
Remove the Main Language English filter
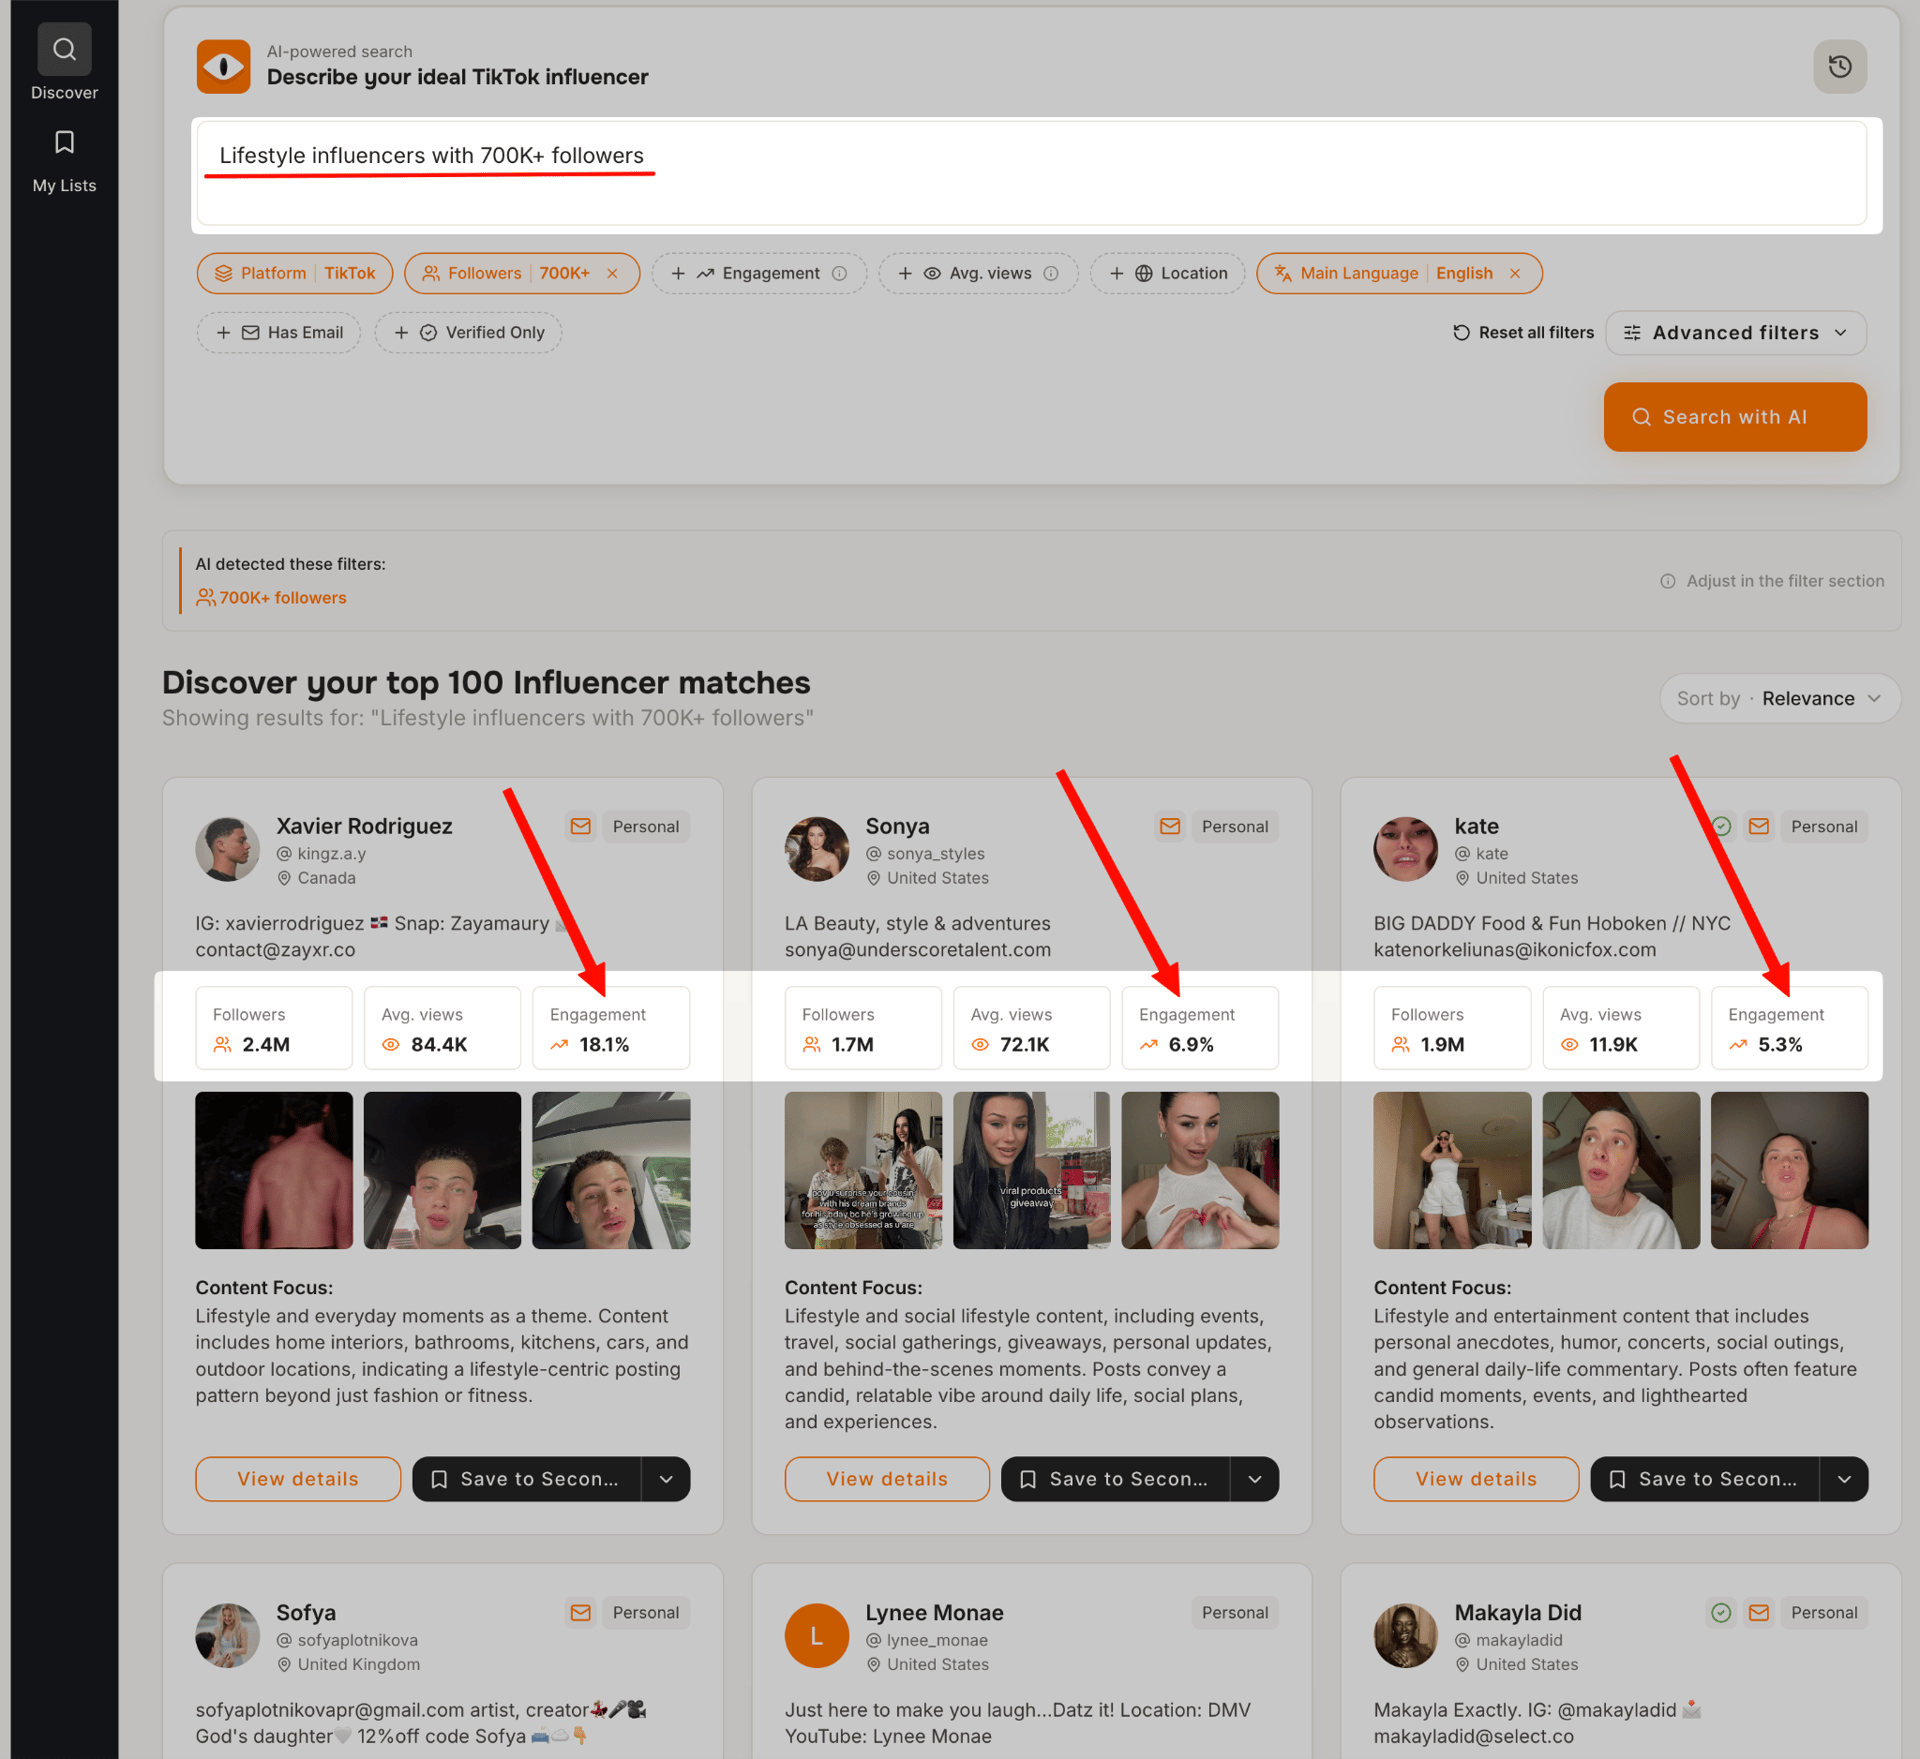(x=1514, y=273)
